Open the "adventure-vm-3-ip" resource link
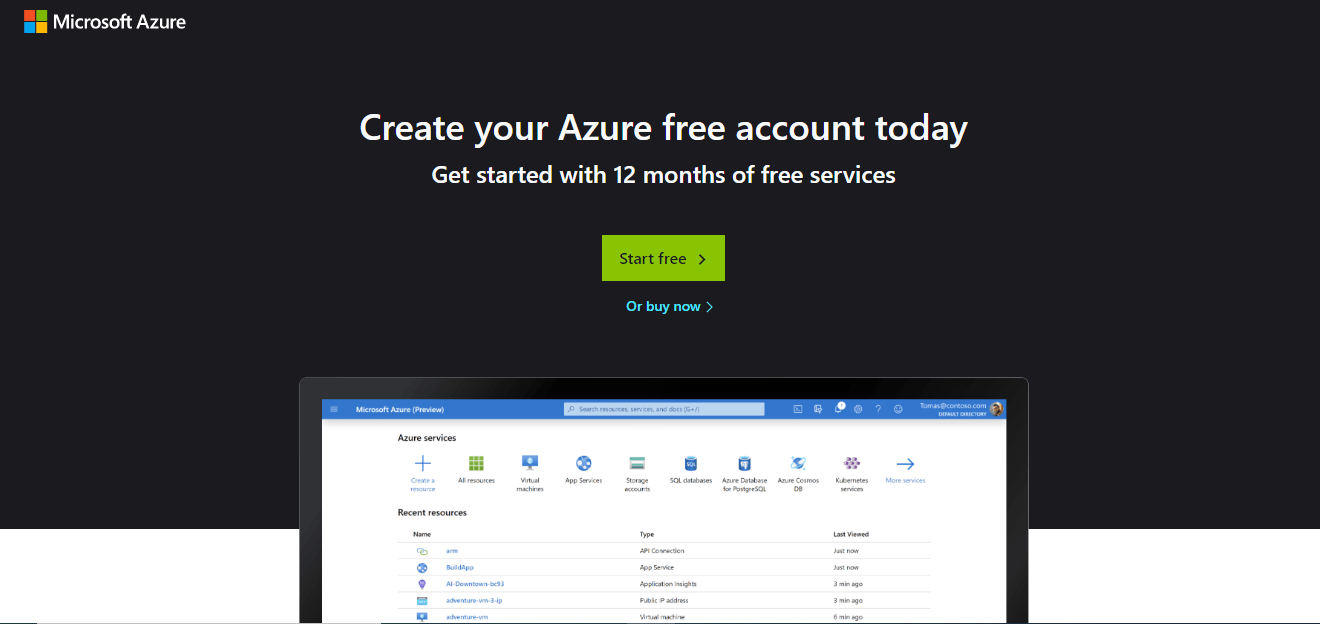1320x624 pixels. tap(474, 601)
